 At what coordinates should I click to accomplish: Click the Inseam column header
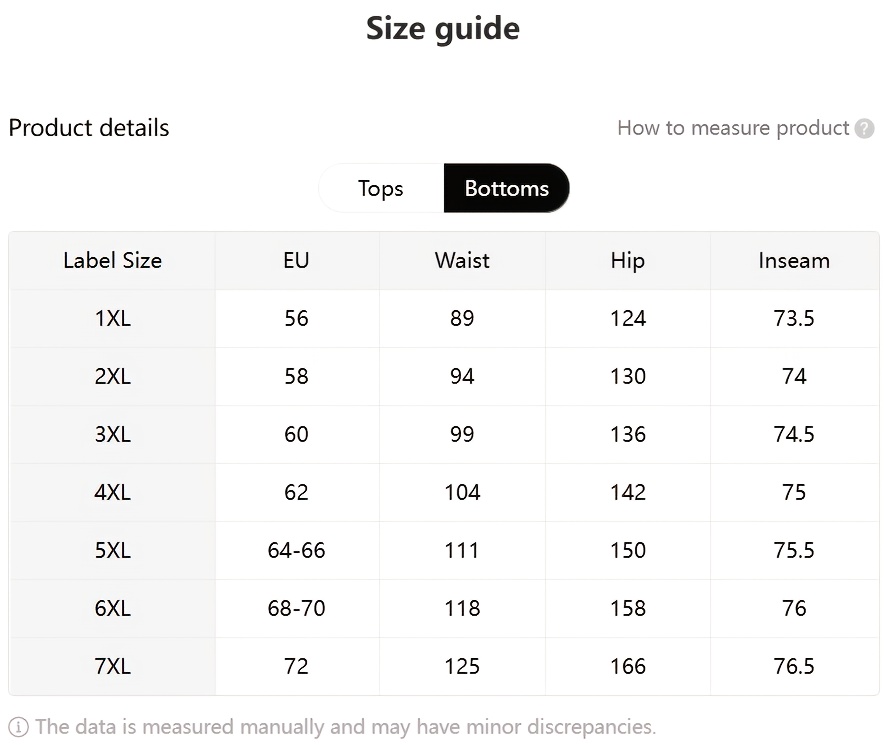coord(794,260)
